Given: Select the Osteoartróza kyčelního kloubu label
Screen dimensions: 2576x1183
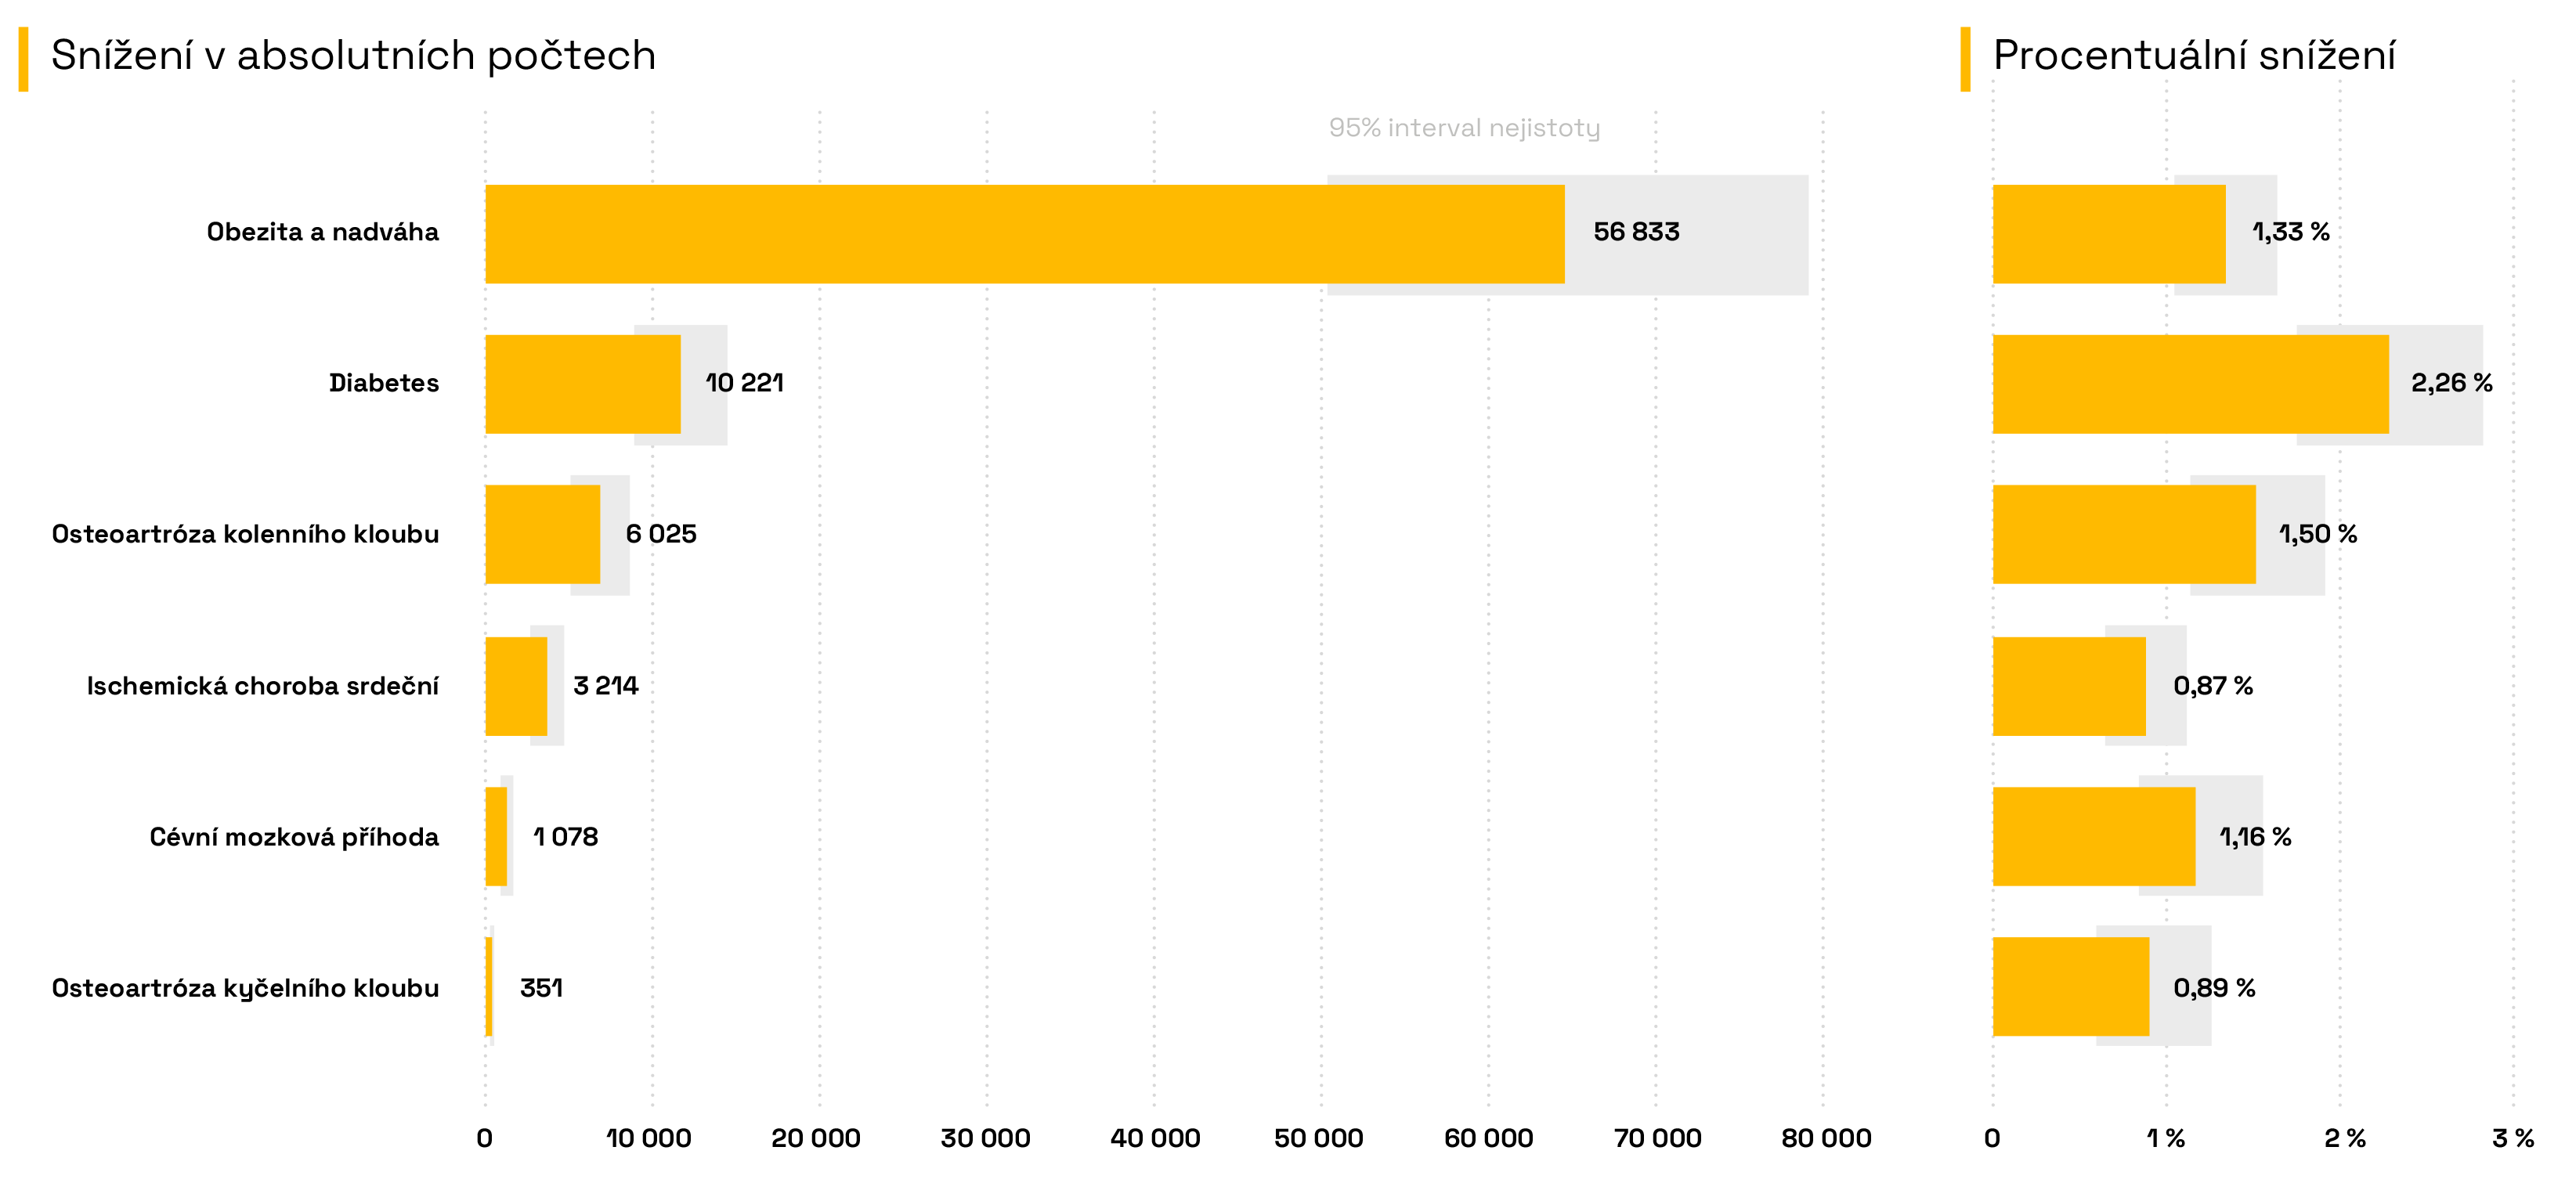Looking at the screenshot, I should [x=246, y=988].
